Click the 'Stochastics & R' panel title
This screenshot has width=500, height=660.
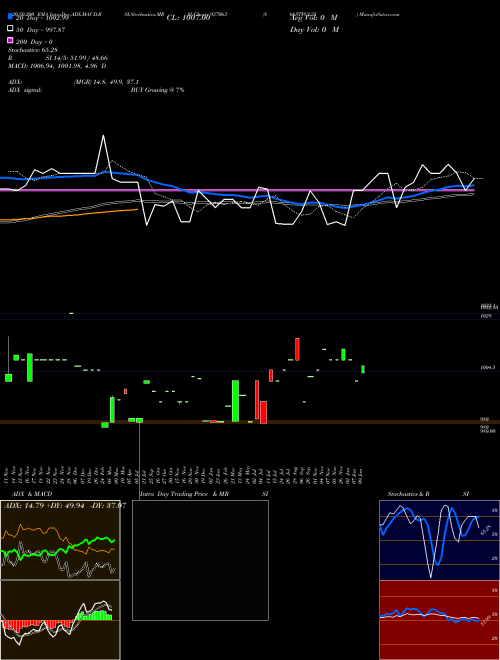tap(408, 494)
